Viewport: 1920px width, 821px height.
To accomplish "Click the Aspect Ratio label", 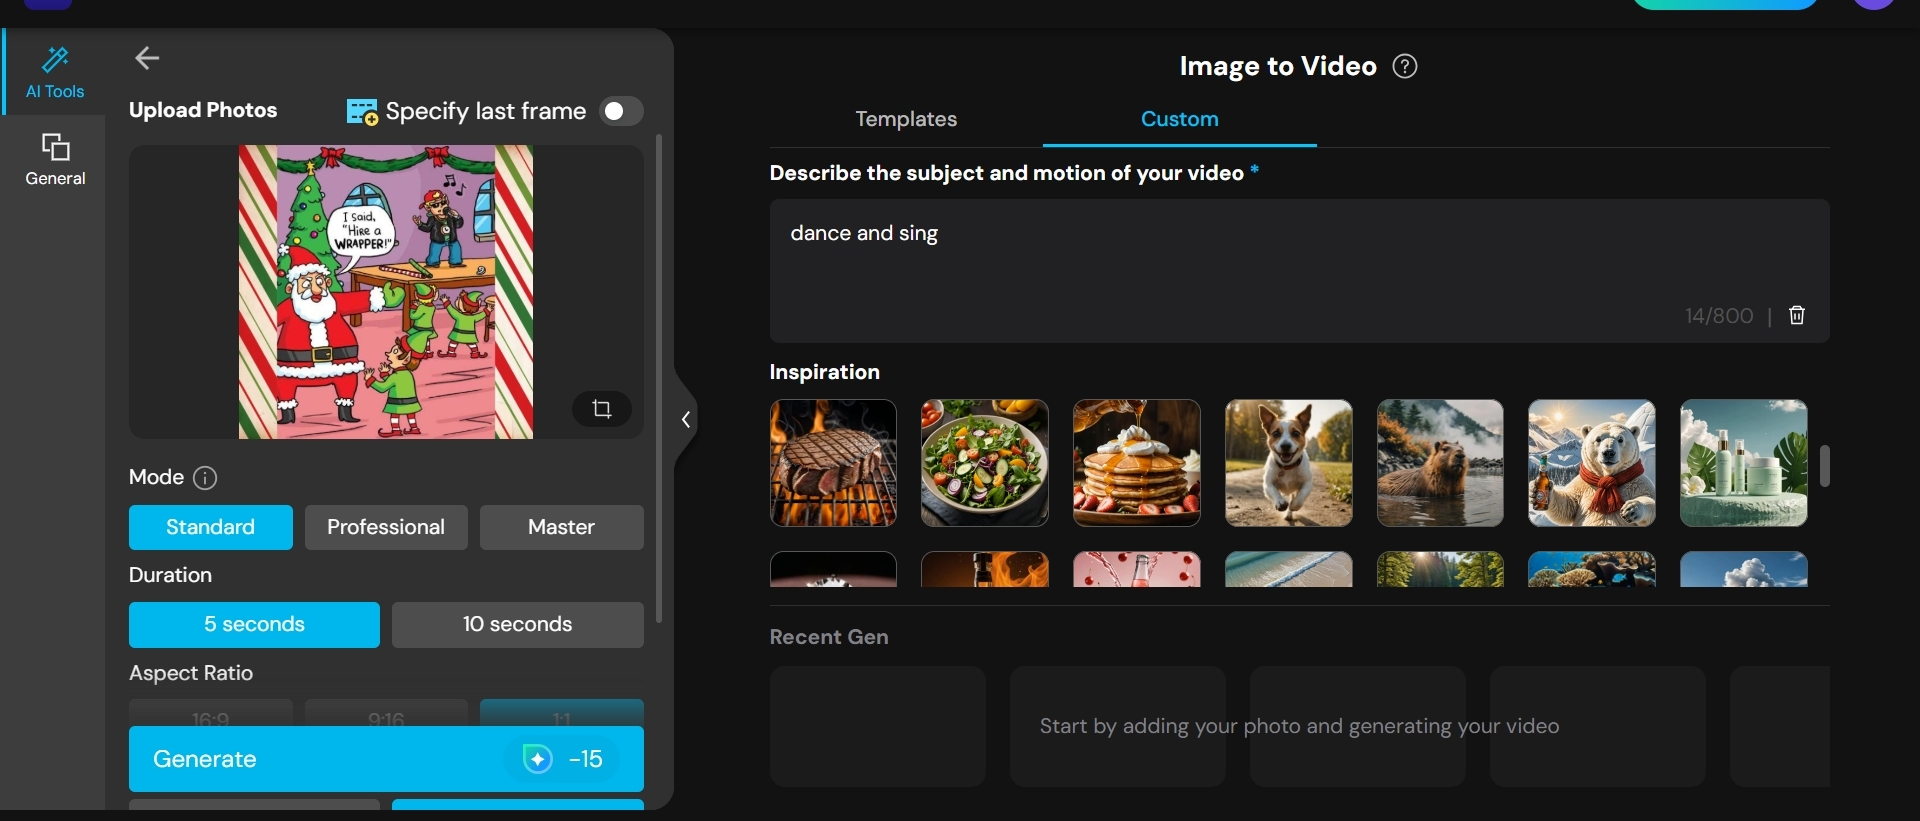I will (x=191, y=673).
